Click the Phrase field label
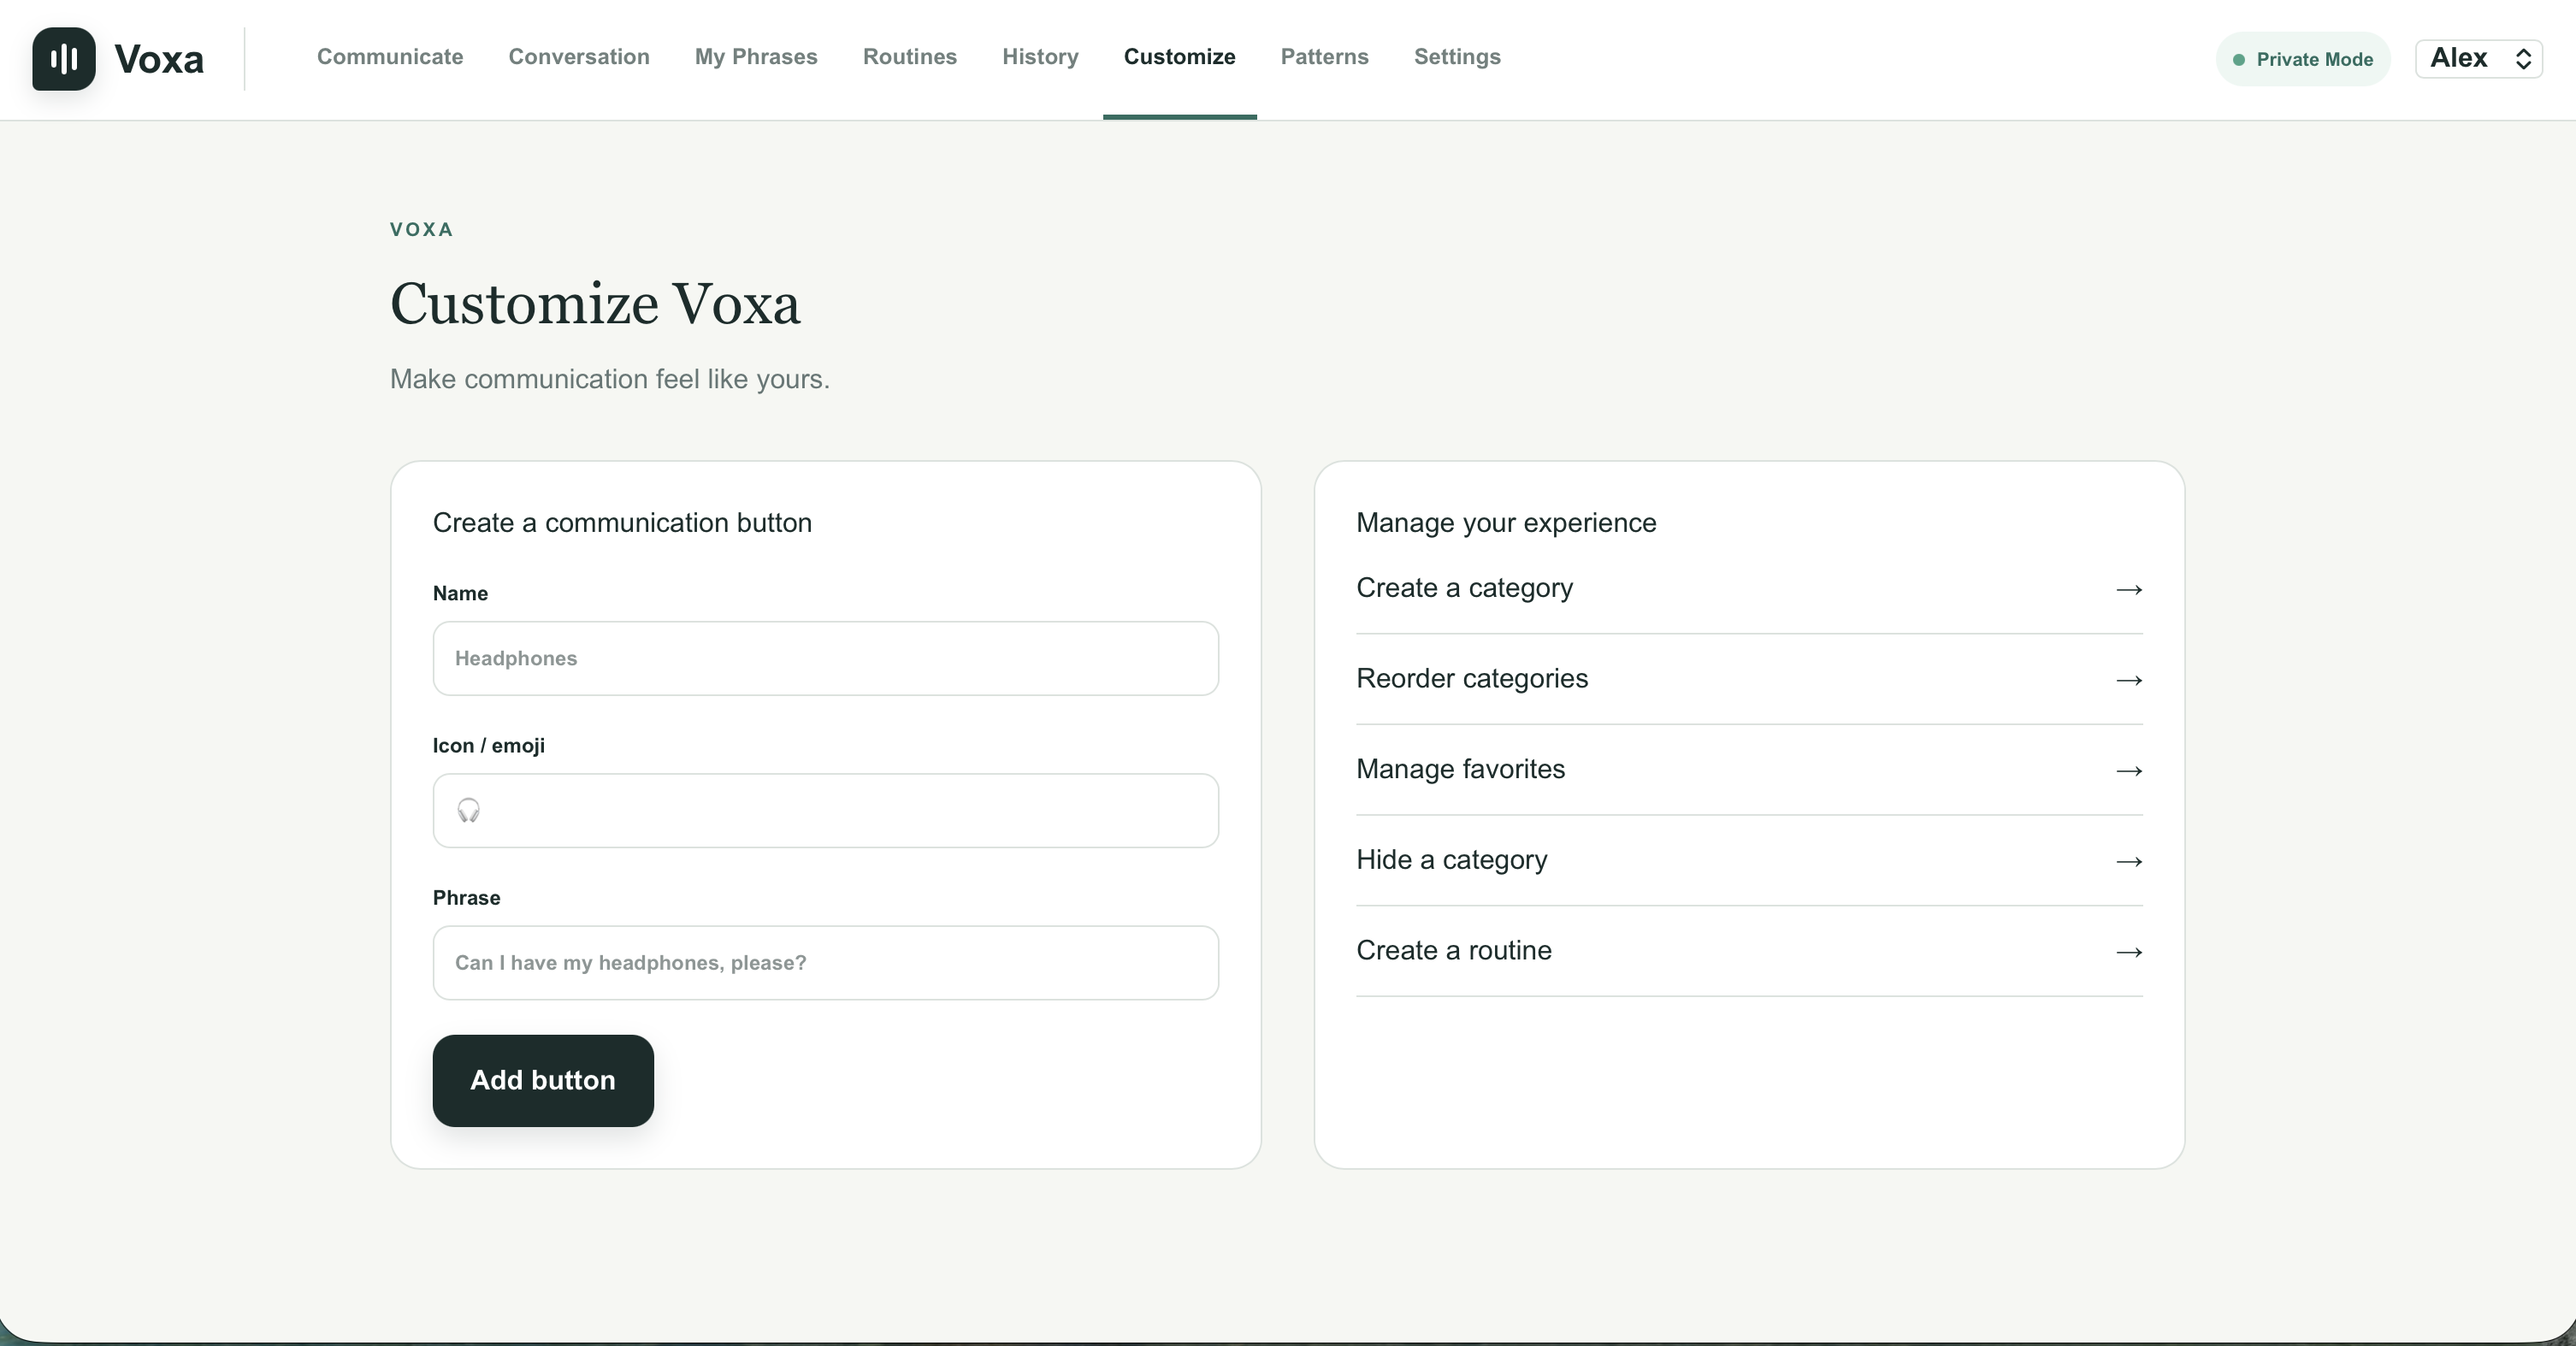This screenshot has height=1346, width=2576. pyautogui.click(x=466, y=897)
